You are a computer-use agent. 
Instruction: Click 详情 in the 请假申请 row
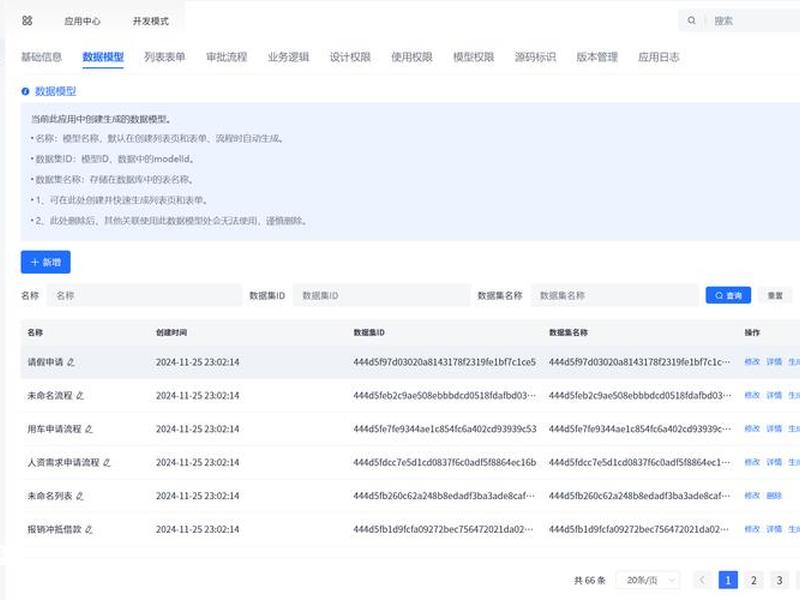774,362
